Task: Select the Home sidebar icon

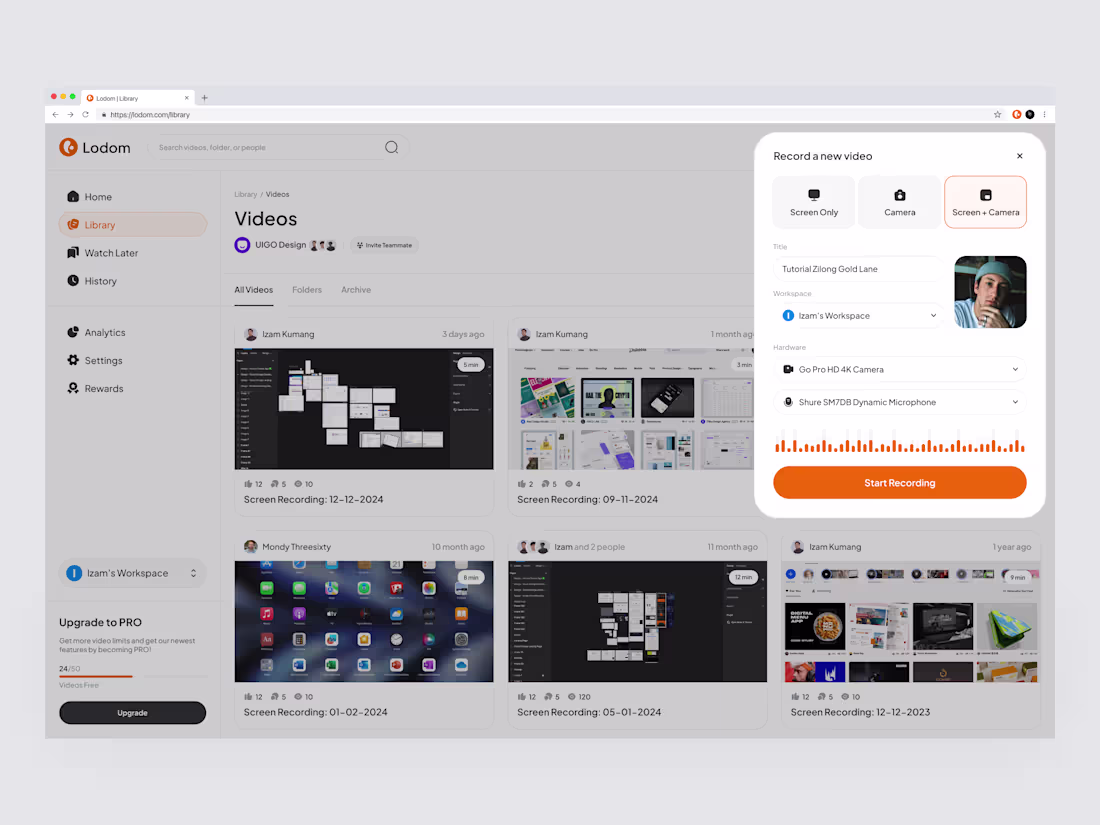Action: [x=74, y=196]
